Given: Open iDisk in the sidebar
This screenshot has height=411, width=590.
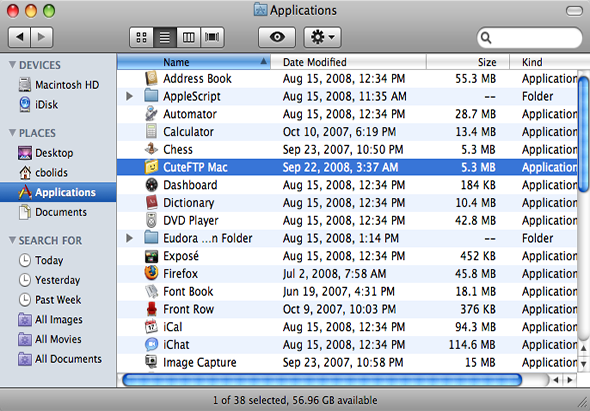Looking at the screenshot, I should pyautogui.click(x=58, y=104).
